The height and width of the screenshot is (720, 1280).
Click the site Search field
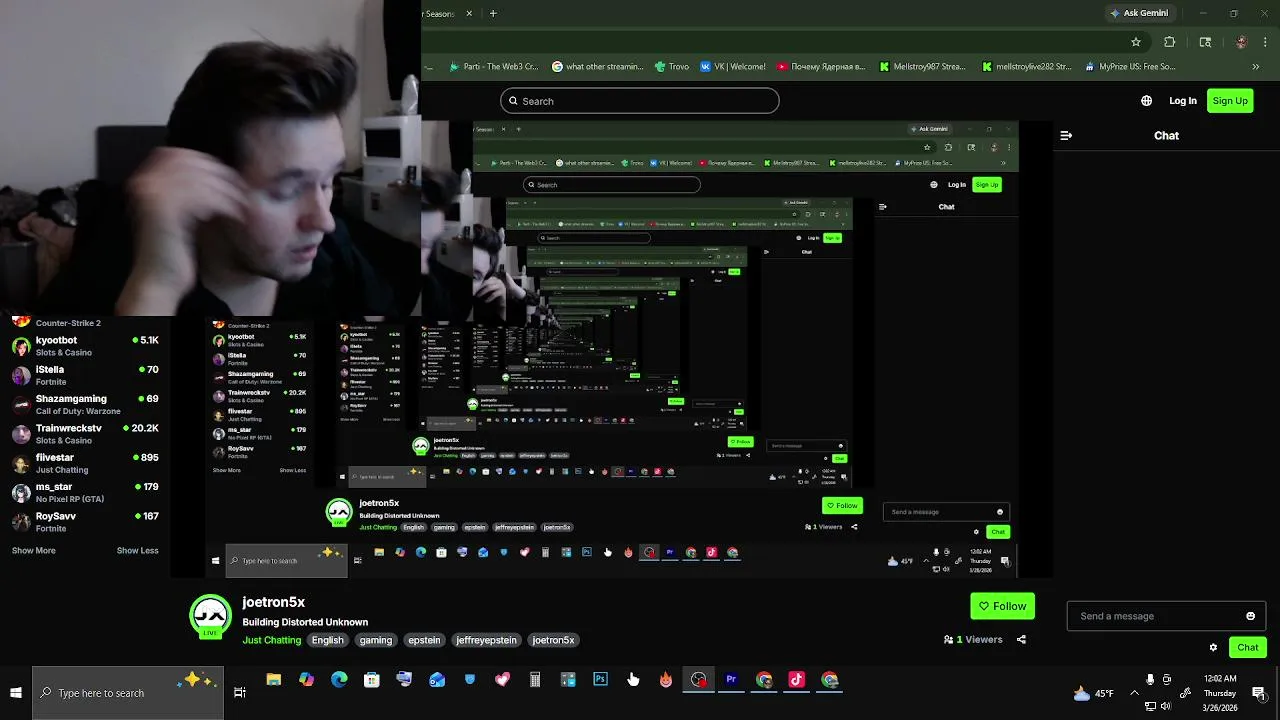640,101
